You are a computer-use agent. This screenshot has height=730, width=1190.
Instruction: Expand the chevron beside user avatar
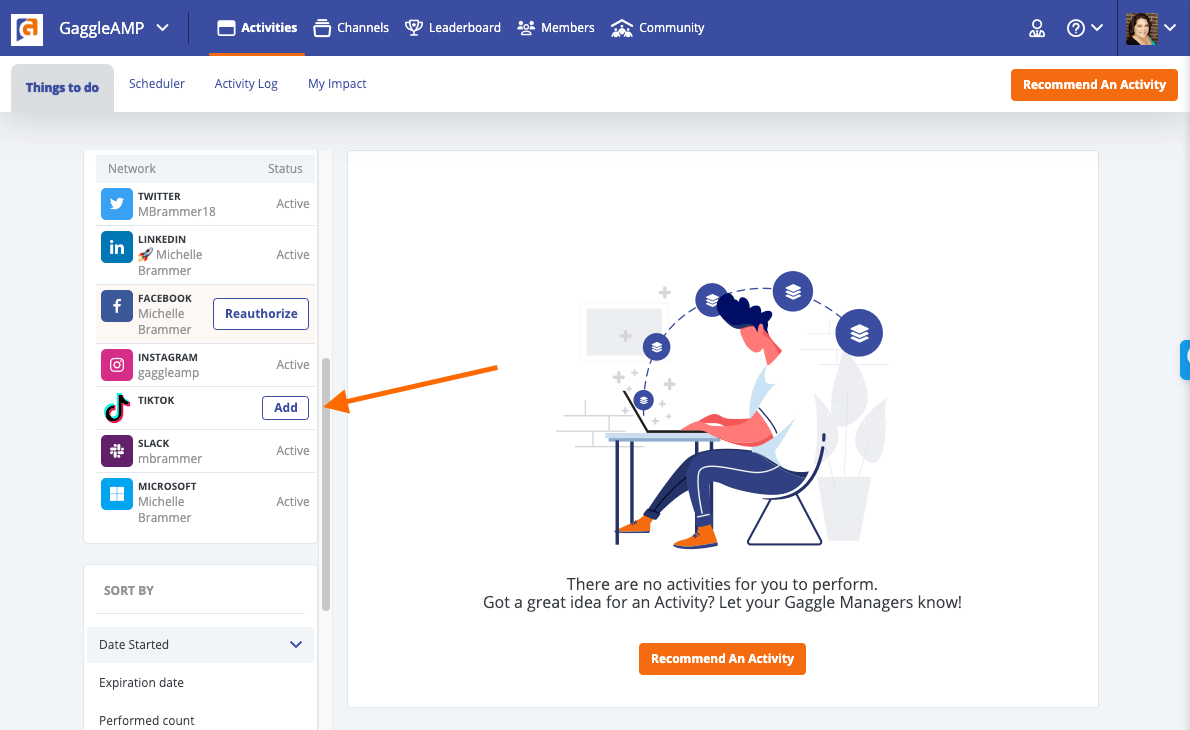click(x=1170, y=28)
